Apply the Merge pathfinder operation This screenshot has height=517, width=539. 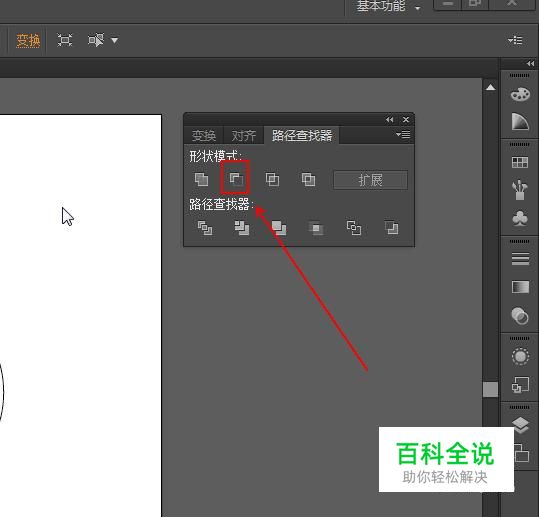279,228
